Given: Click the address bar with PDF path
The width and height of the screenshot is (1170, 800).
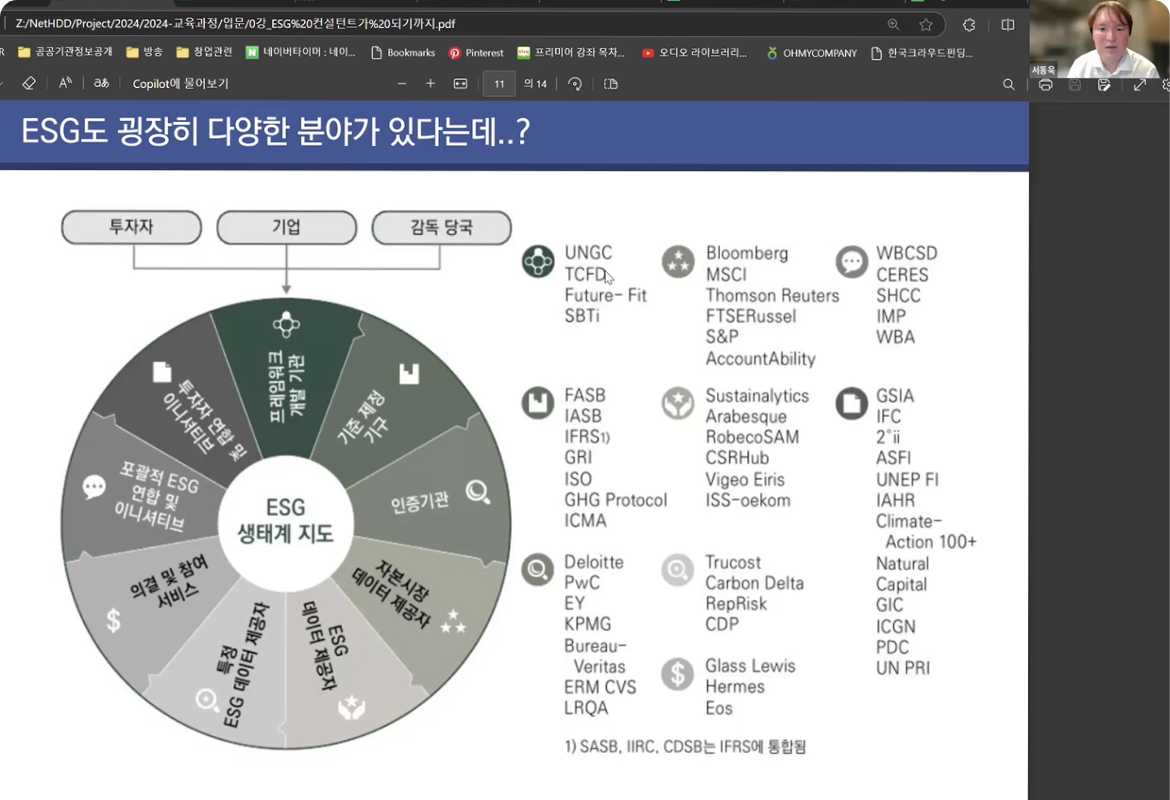Looking at the screenshot, I should [x=448, y=24].
